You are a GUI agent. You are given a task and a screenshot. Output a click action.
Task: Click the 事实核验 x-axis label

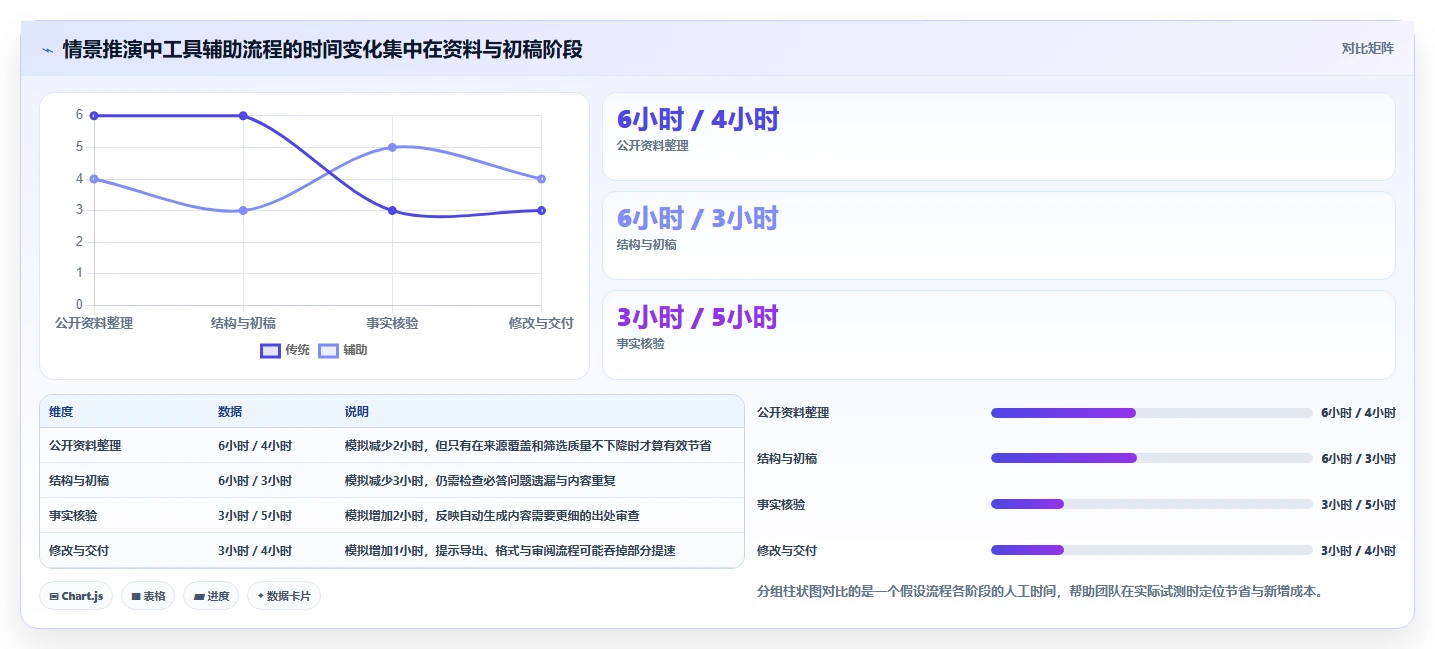[x=392, y=323]
